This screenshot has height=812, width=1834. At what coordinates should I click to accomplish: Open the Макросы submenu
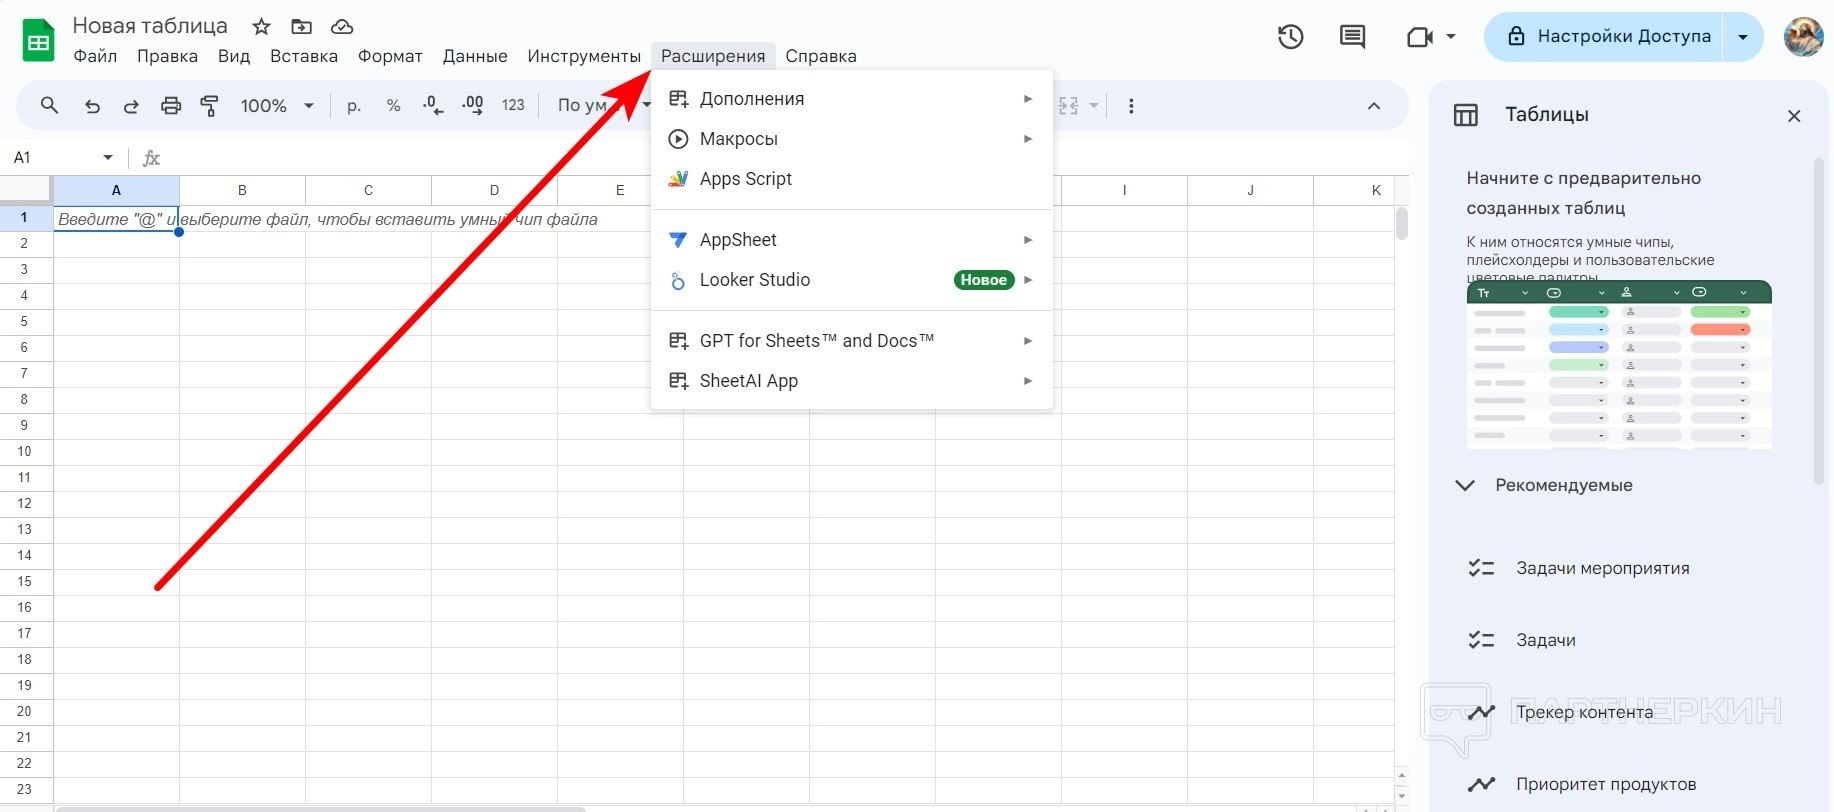[738, 139]
